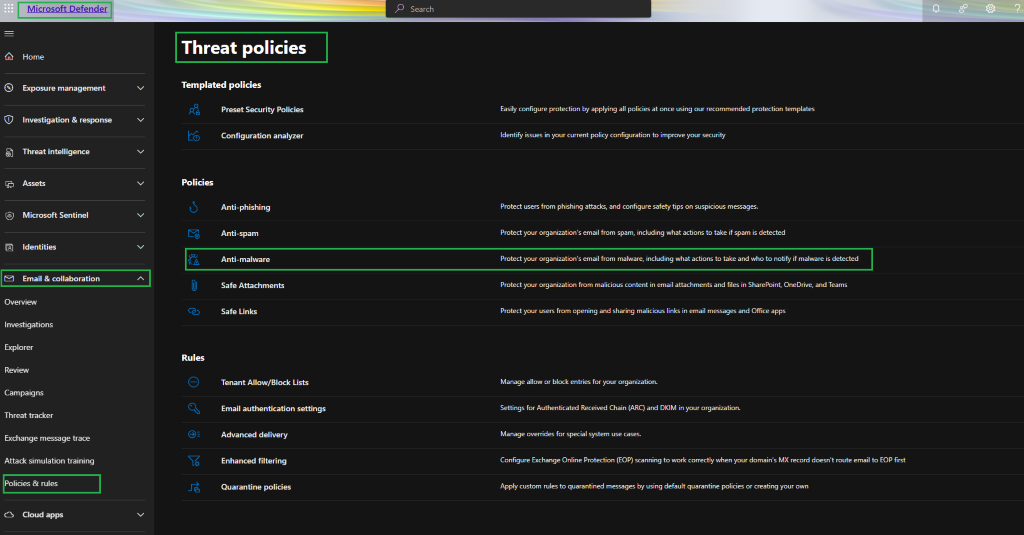The image size is (1024, 535).
Task: Open Review in the sidebar
Action: click(17, 370)
